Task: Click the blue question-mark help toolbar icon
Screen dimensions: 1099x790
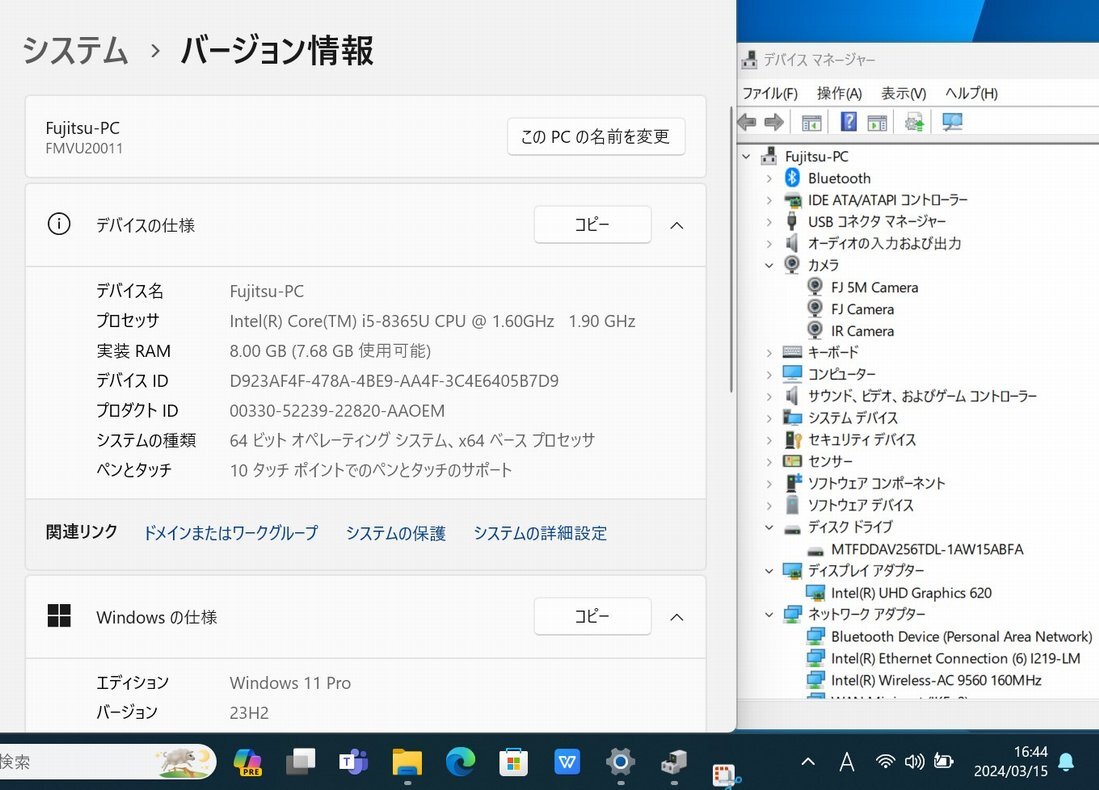Action: pos(848,122)
